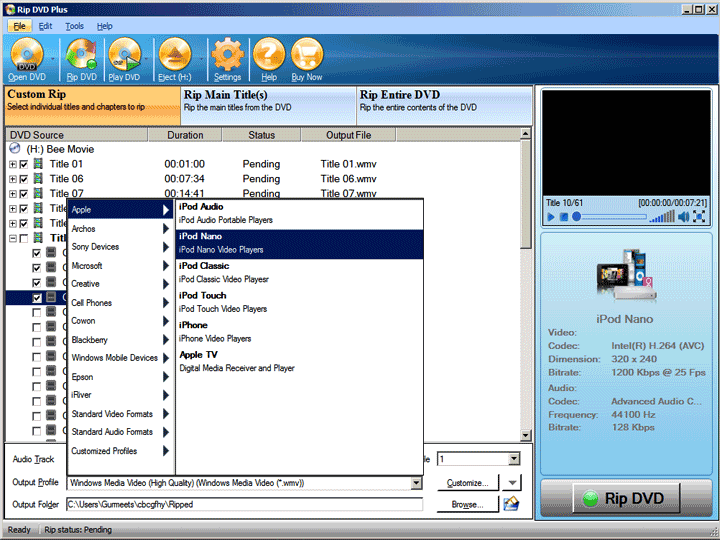The width and height of the screenshot is (720, 540).
Task: Expand the Title 01 tree node
Action: click(x=13, y=164)
